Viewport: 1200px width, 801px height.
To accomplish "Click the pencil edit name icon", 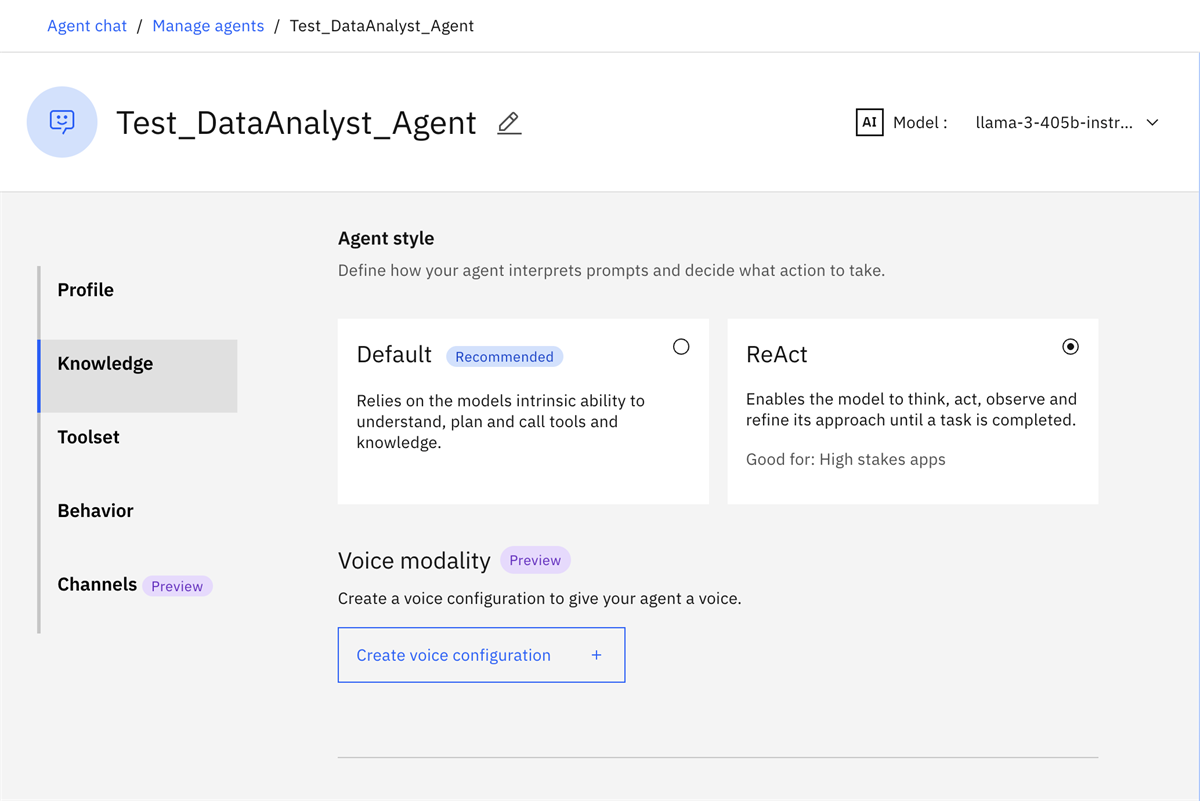I will 509,123.
